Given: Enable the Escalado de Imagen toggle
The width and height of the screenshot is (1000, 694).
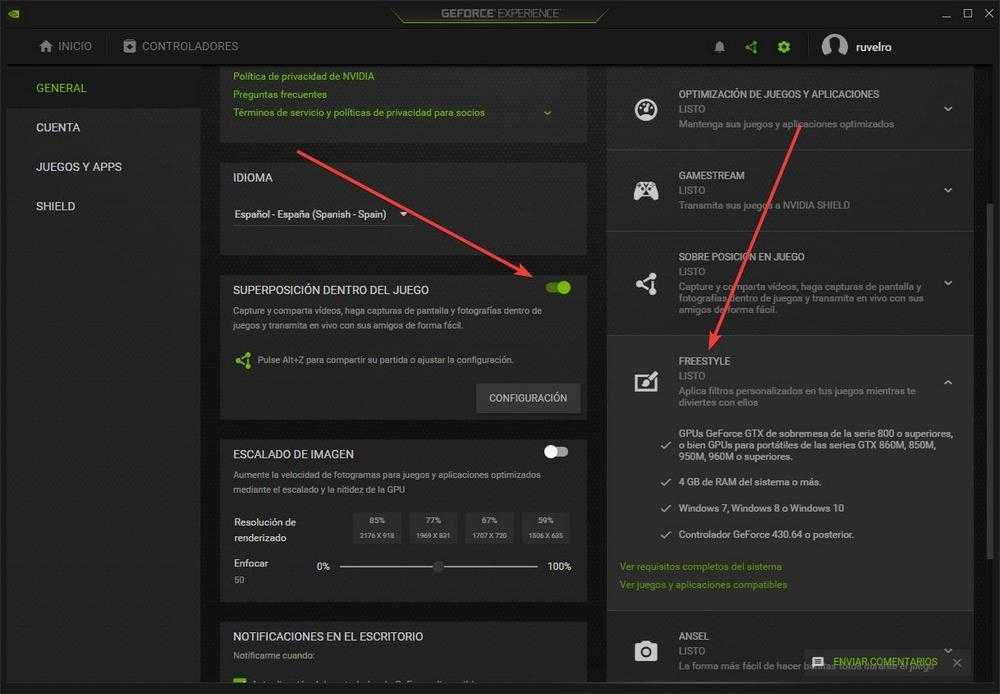Looking at the screenshot, I should click(x=556, y=452).
